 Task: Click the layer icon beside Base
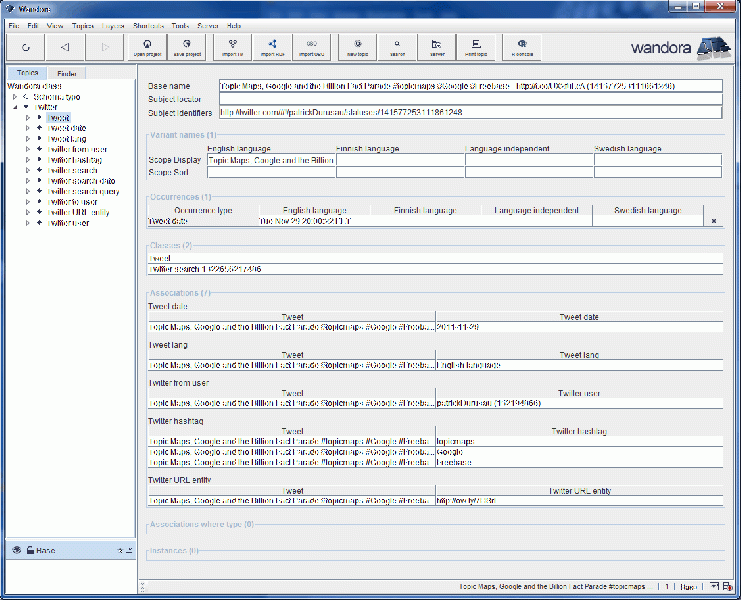click(x=17, y=550)
